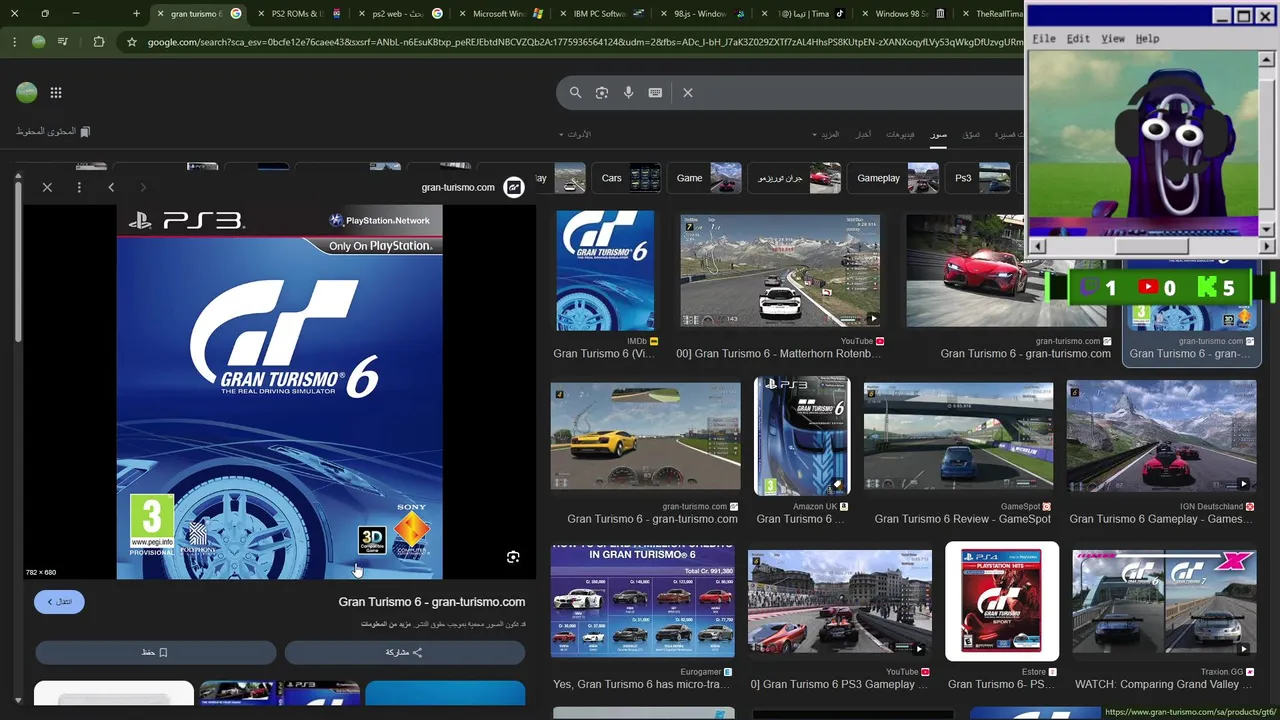Open IMDb Gran Turismo 6 thumbnail

tap(605, 270)
